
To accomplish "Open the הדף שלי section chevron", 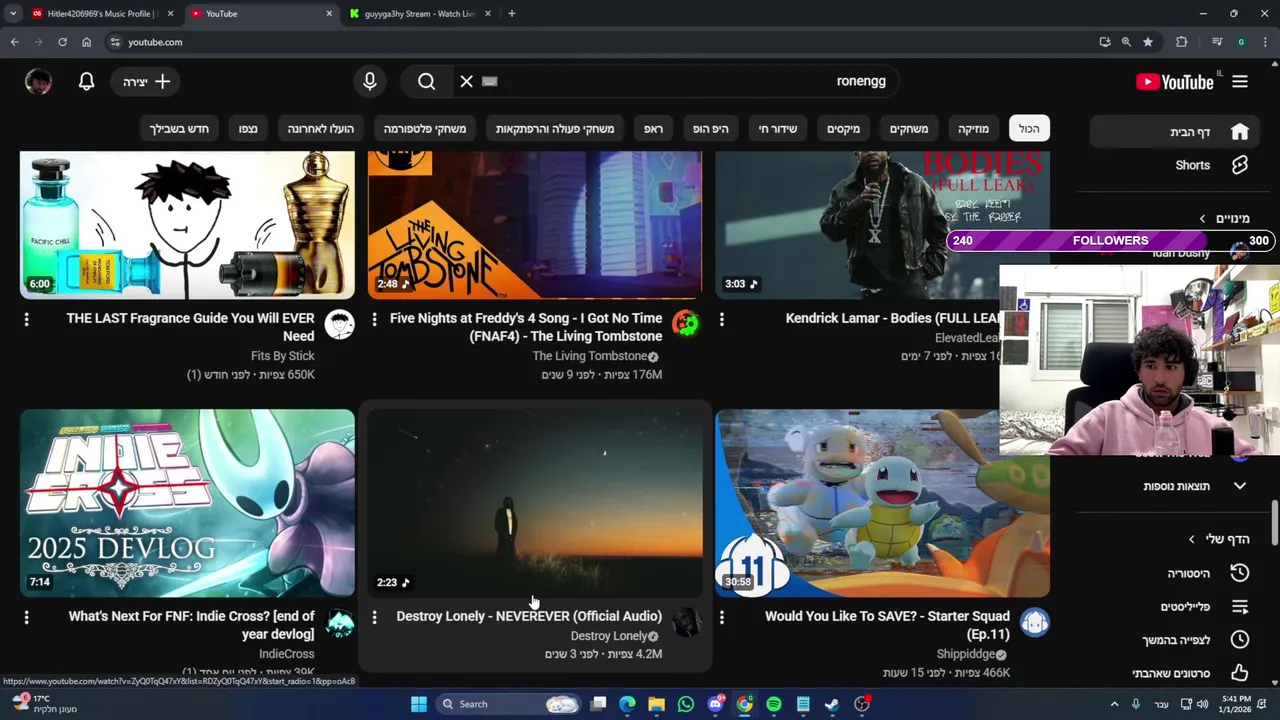I will pyautogui.click(x=1191, y=539).
